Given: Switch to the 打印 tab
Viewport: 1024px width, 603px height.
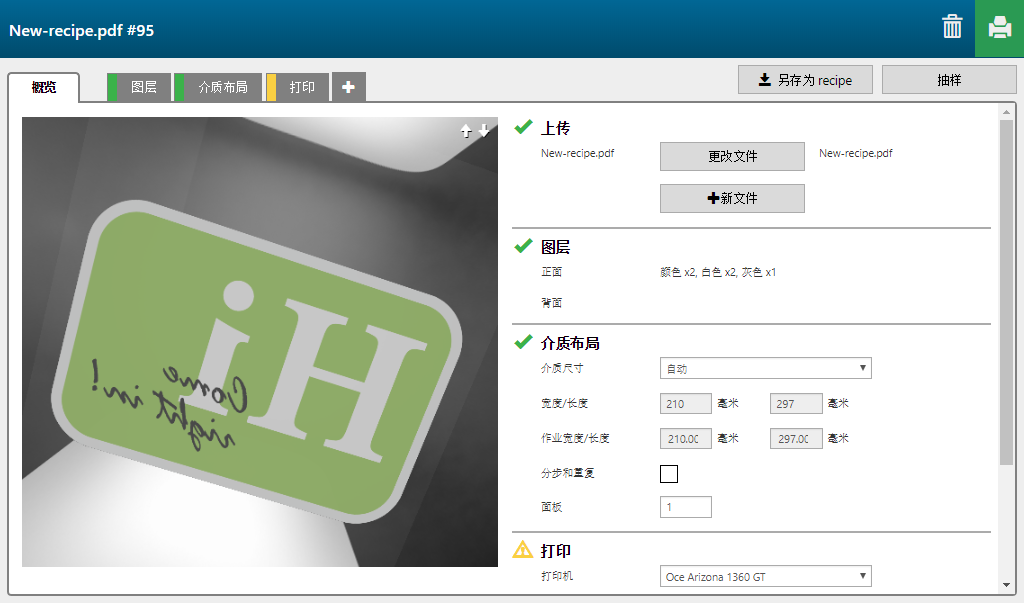Looking at the screenshot, I should coord(297,87).
